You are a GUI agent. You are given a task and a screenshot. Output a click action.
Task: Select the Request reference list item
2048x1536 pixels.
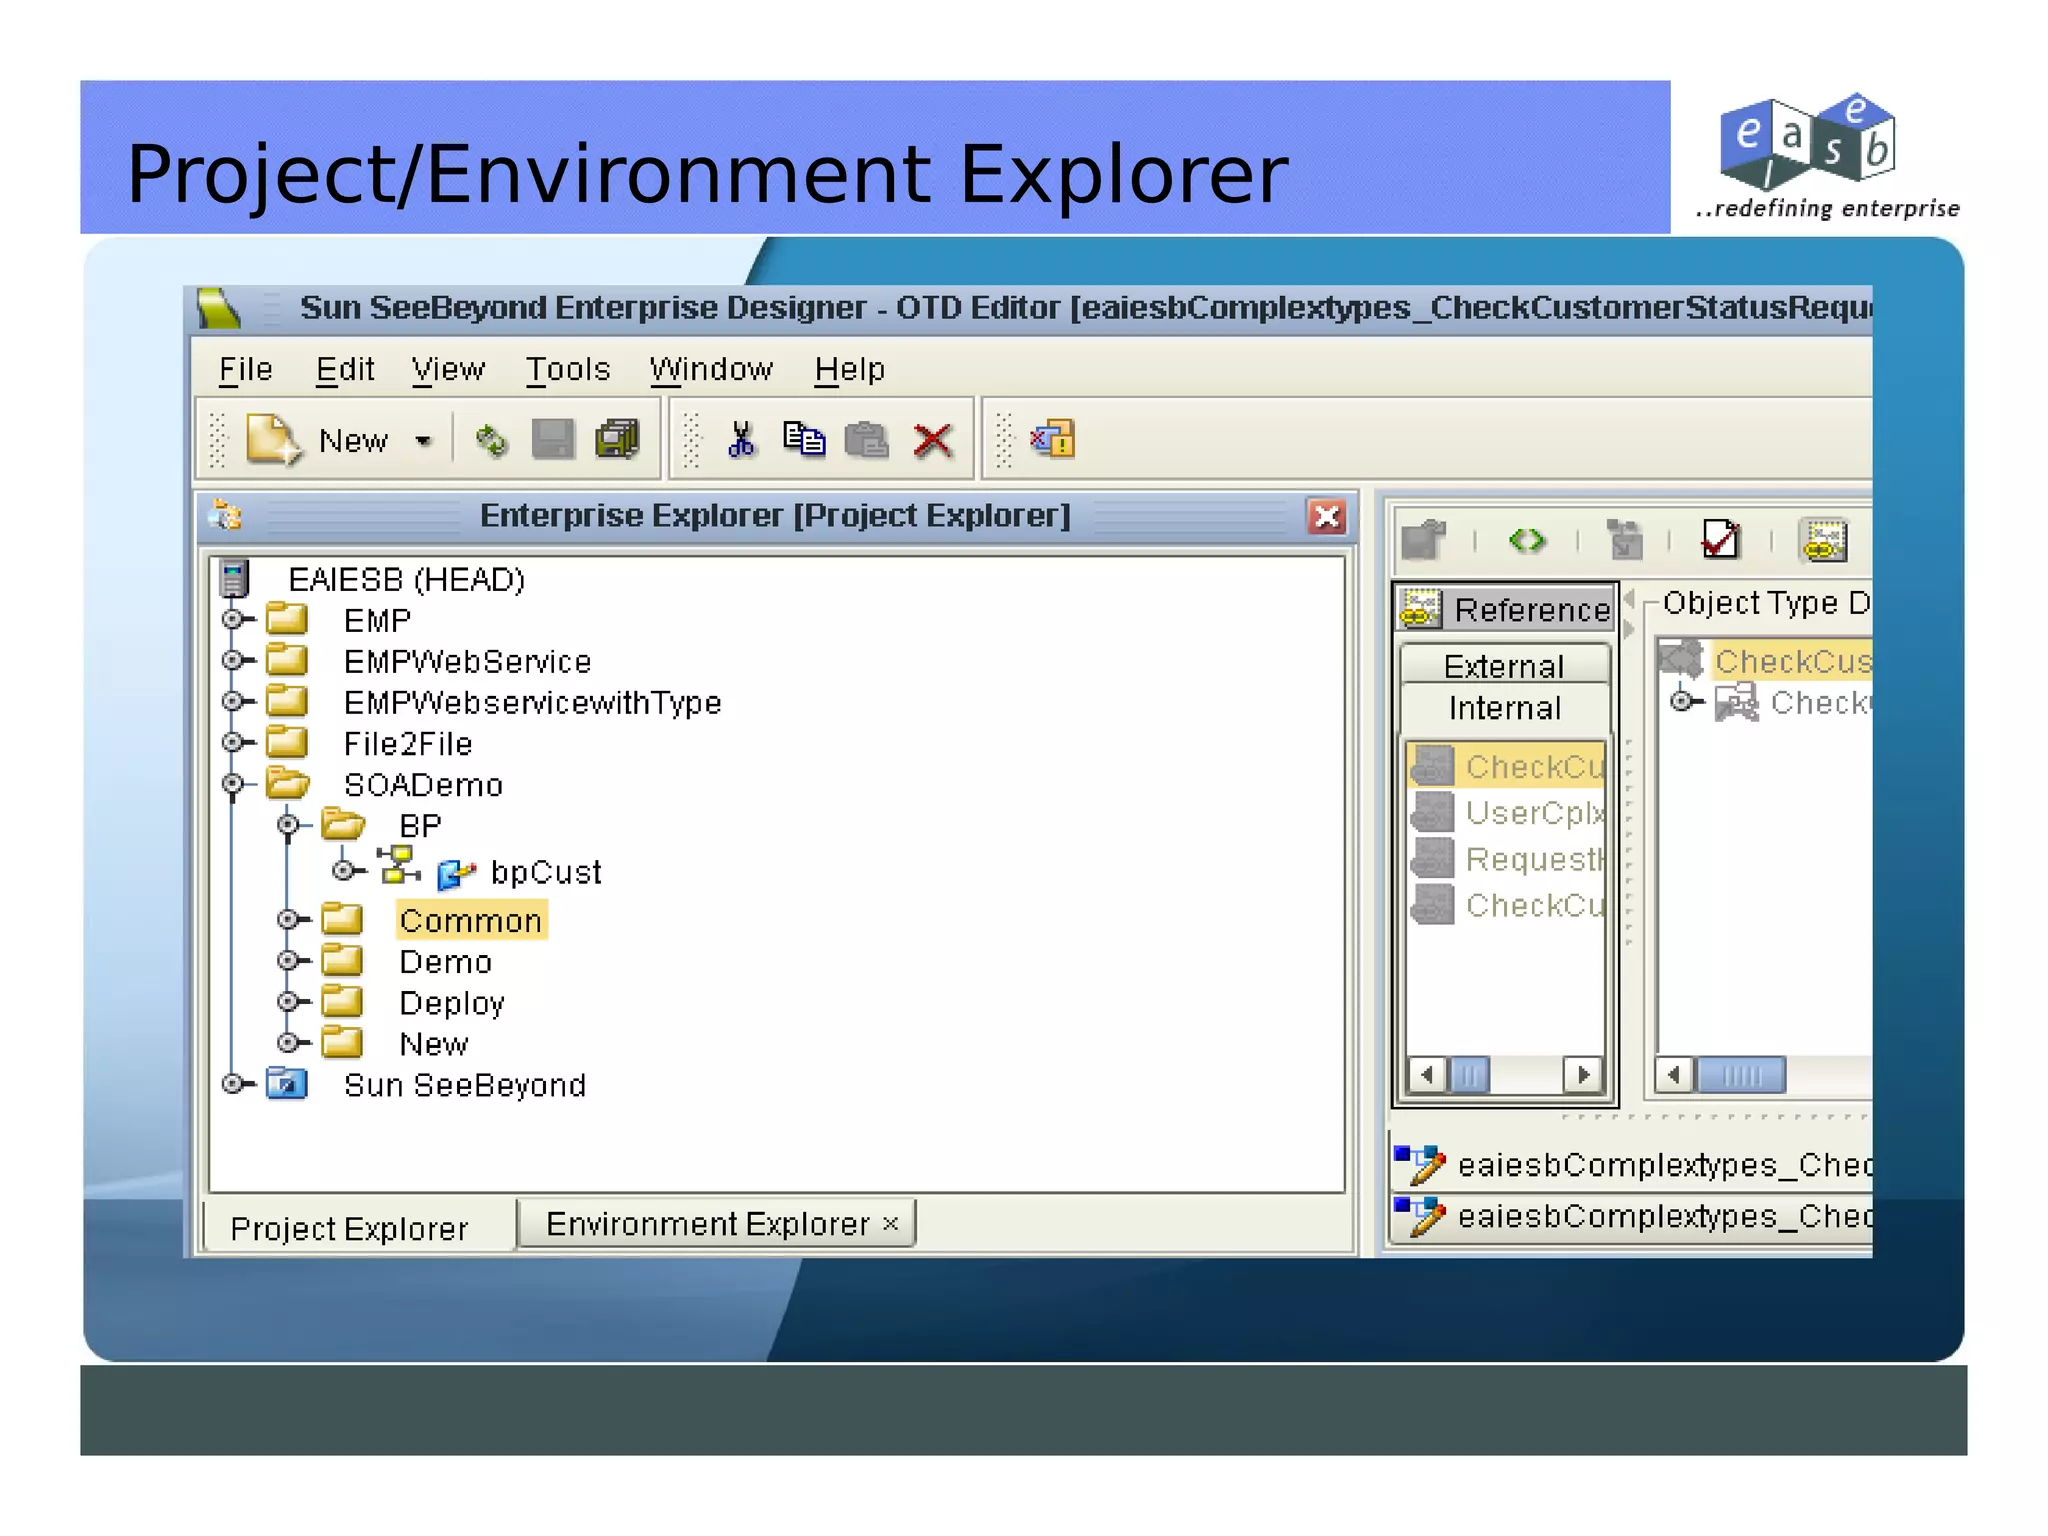[1506, 858]
